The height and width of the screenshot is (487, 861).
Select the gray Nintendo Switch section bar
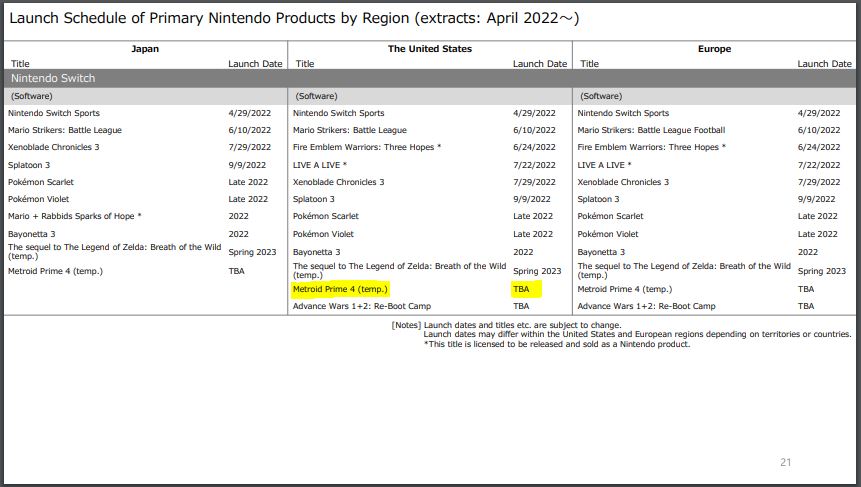pyautogui.click(x=430, y=78)
